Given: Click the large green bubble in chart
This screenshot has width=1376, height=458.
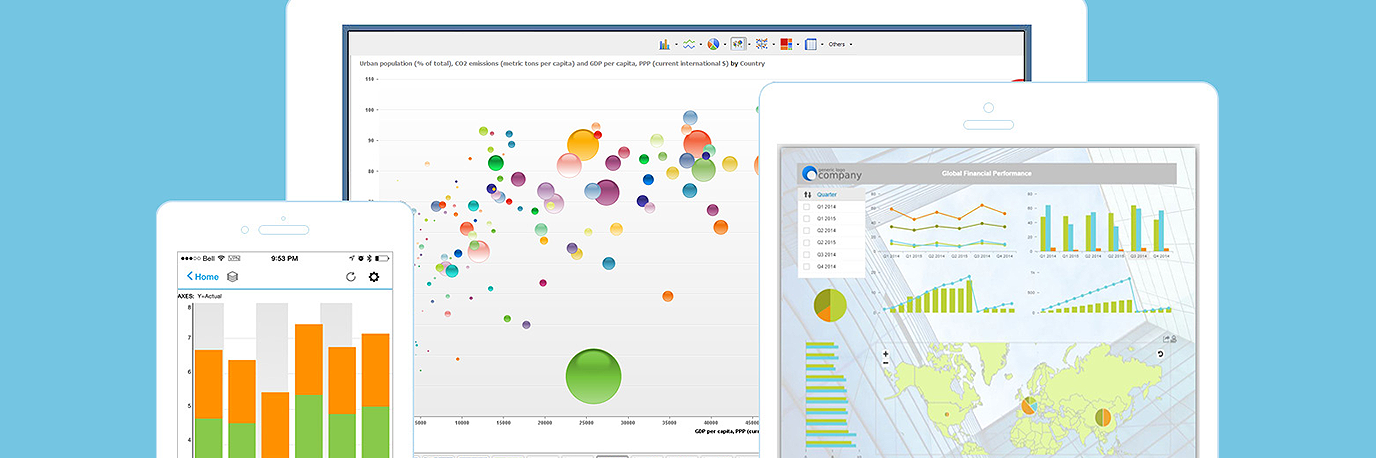Looking at the screenshot, I should coord(593,377).
